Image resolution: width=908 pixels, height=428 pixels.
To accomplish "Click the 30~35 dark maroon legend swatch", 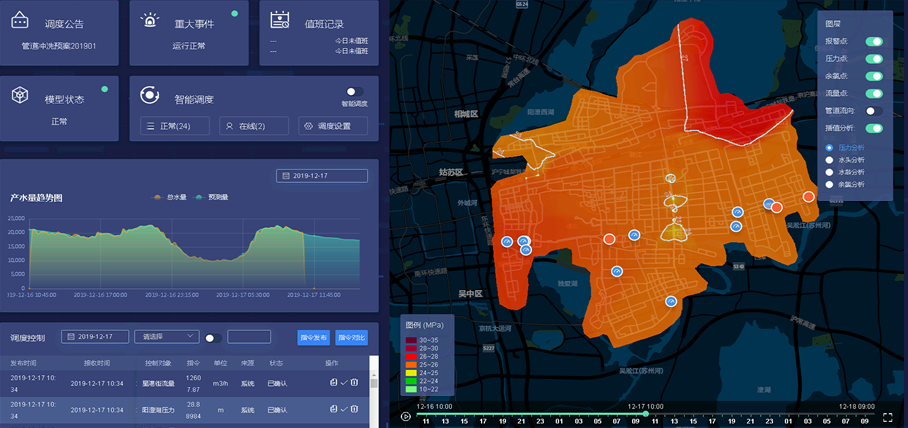I will 411,340.
